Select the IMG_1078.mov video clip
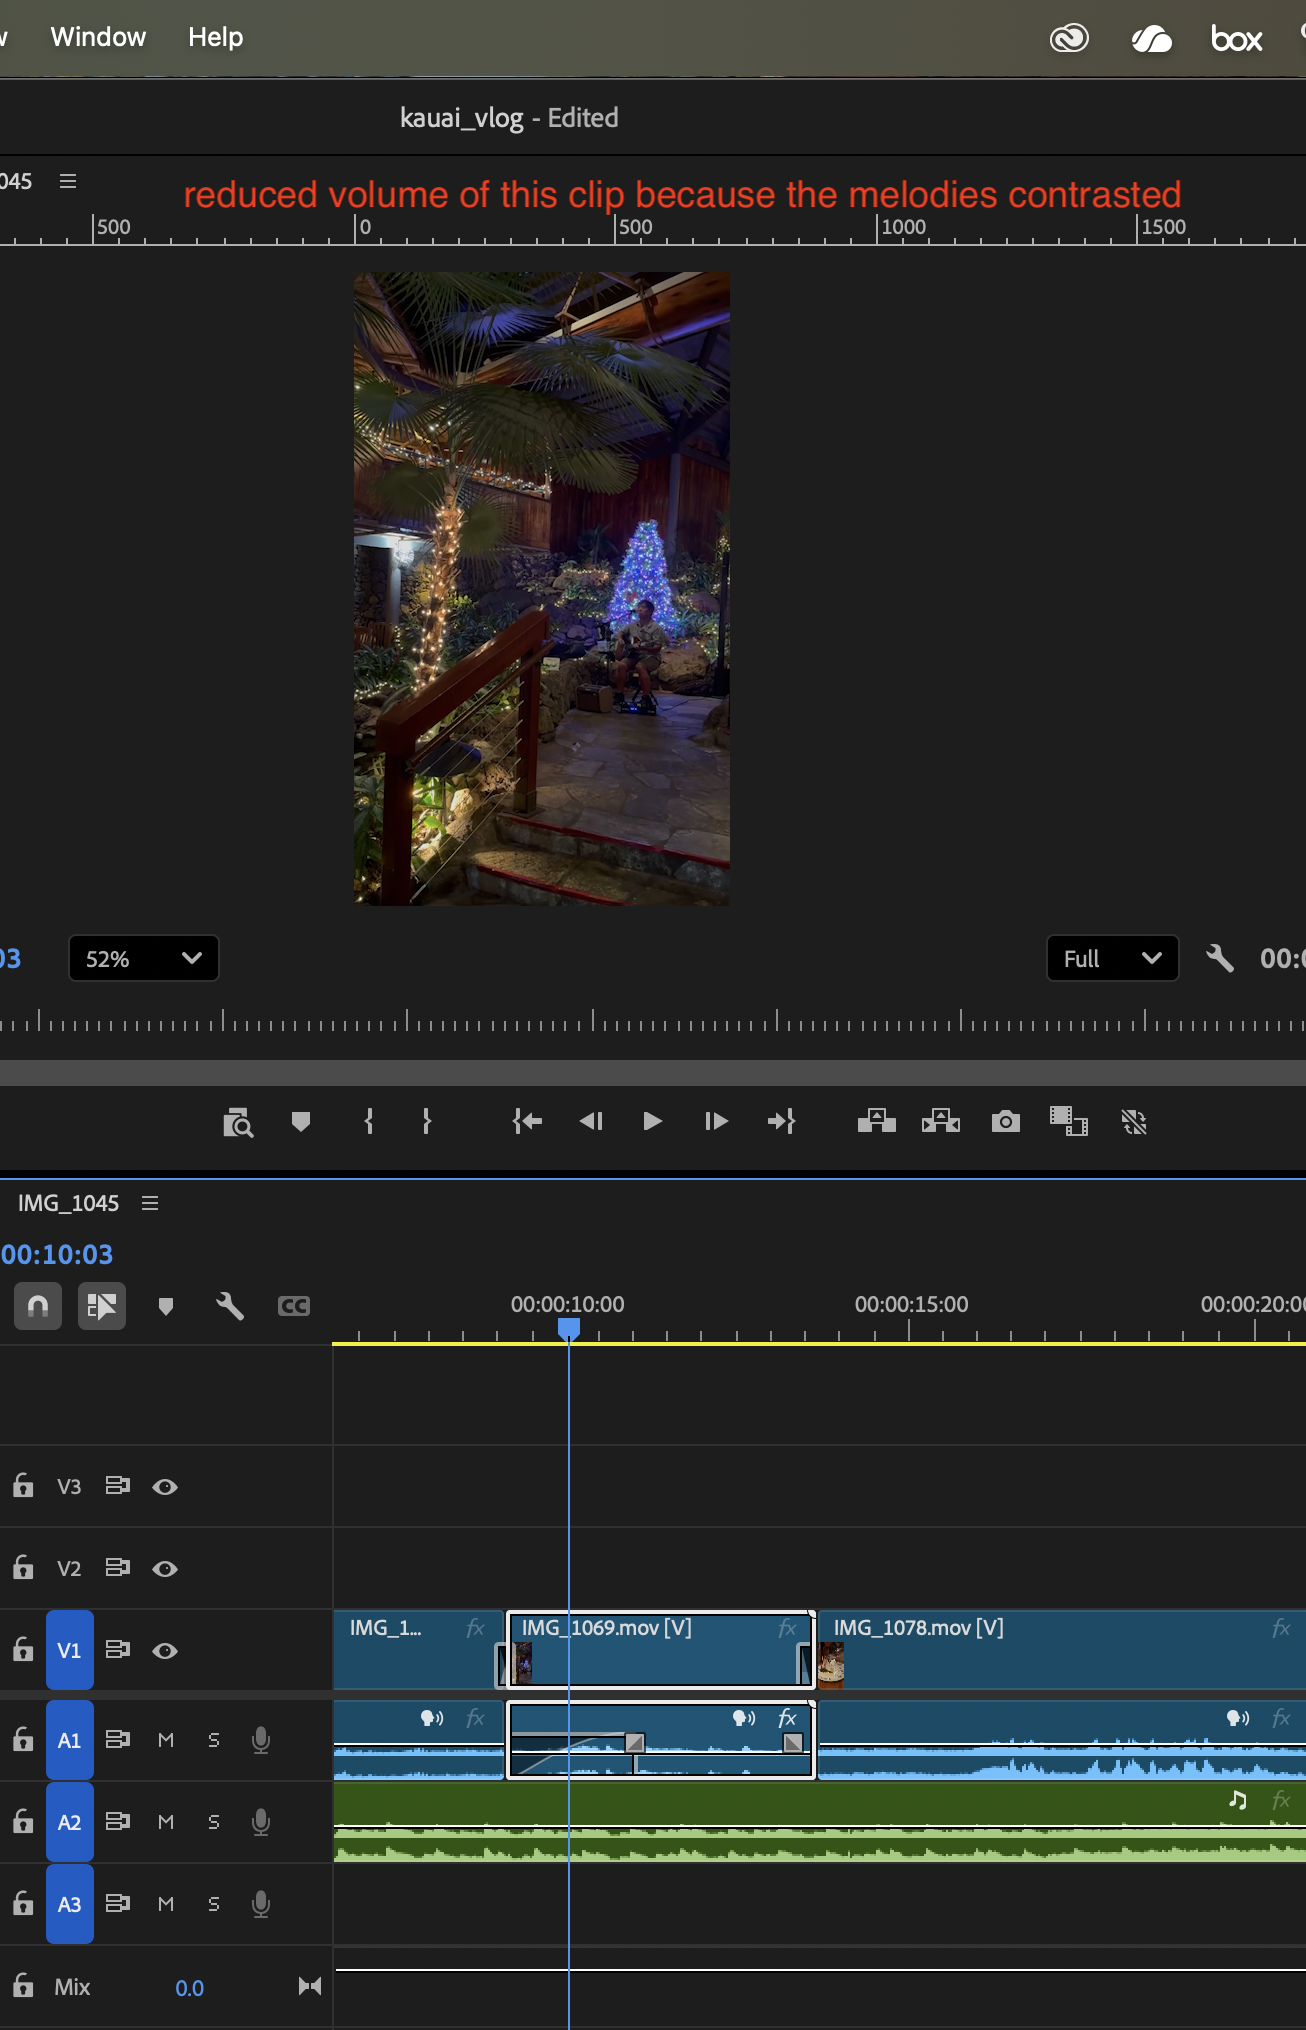The image size is (1306, 2030). tap(1062, 1650)
